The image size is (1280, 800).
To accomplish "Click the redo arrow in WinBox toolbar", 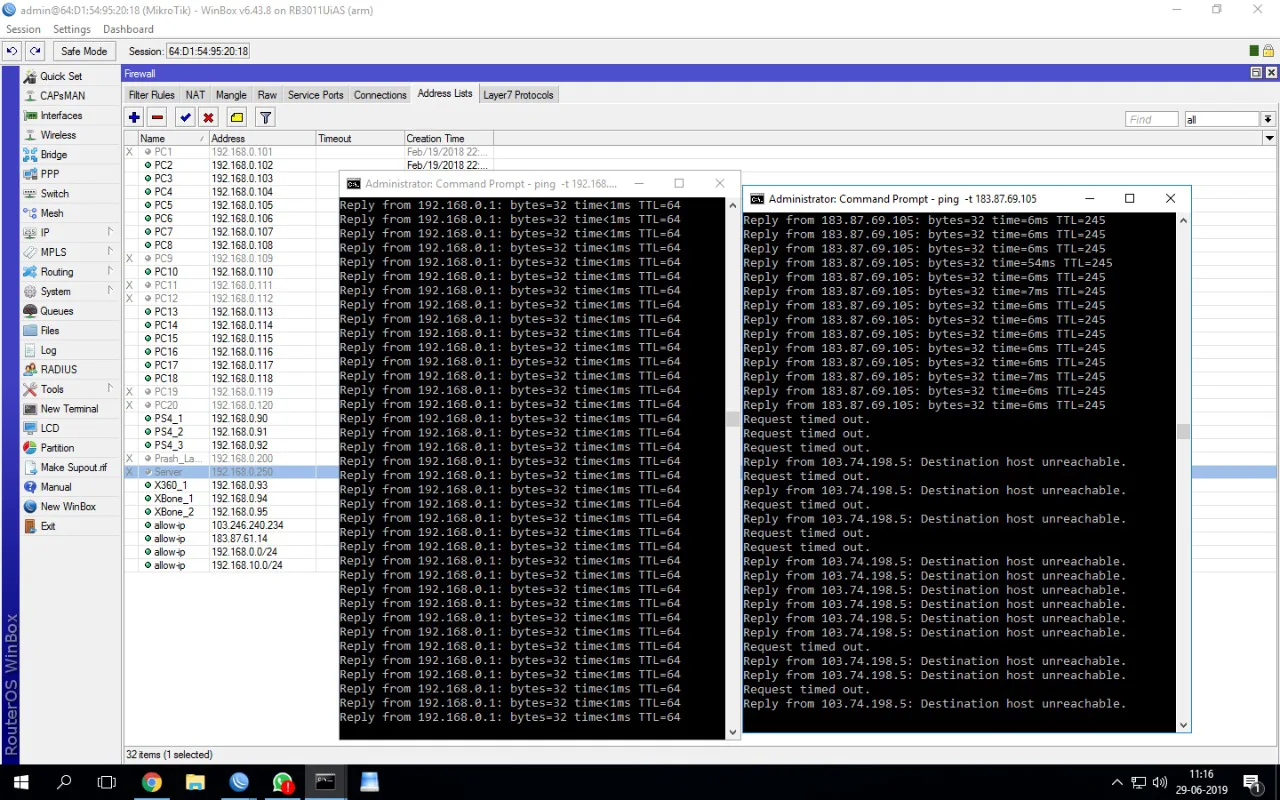I will coord(36,51).
